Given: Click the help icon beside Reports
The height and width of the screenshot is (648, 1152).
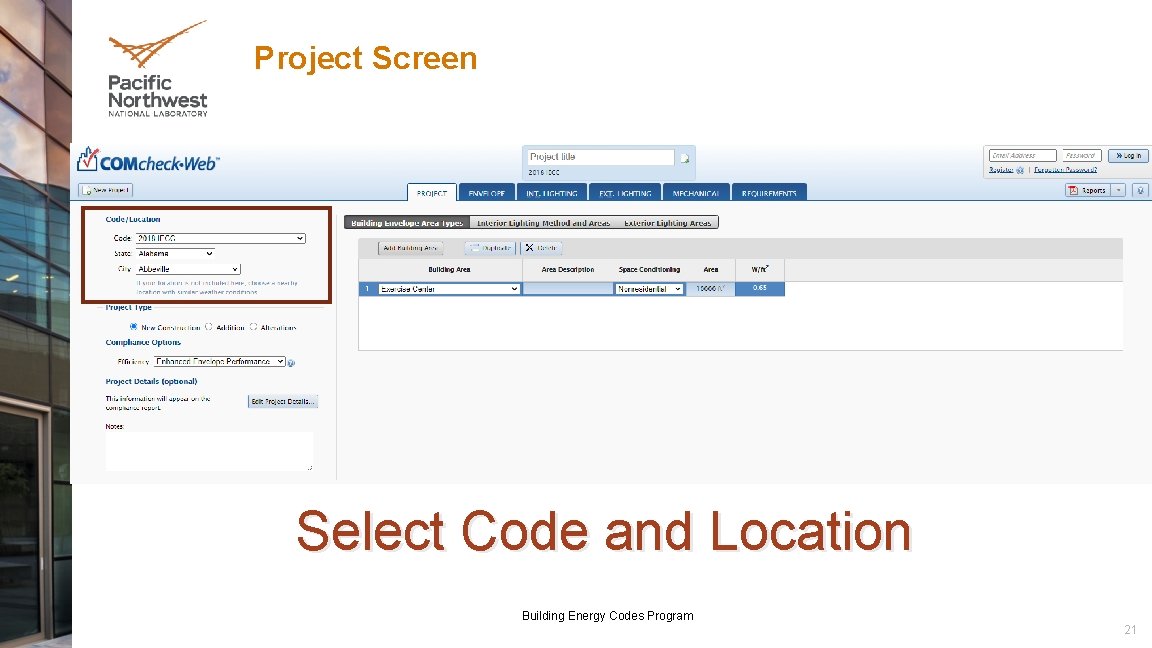Looking at the screenshot, I should click(x=1140, y=190).
